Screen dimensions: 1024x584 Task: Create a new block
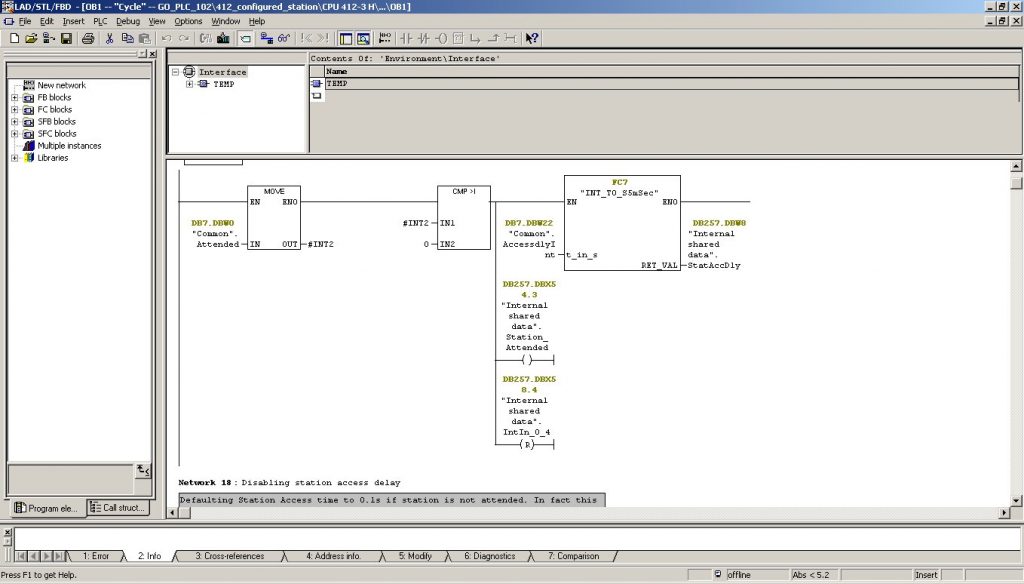pos(14,38)
